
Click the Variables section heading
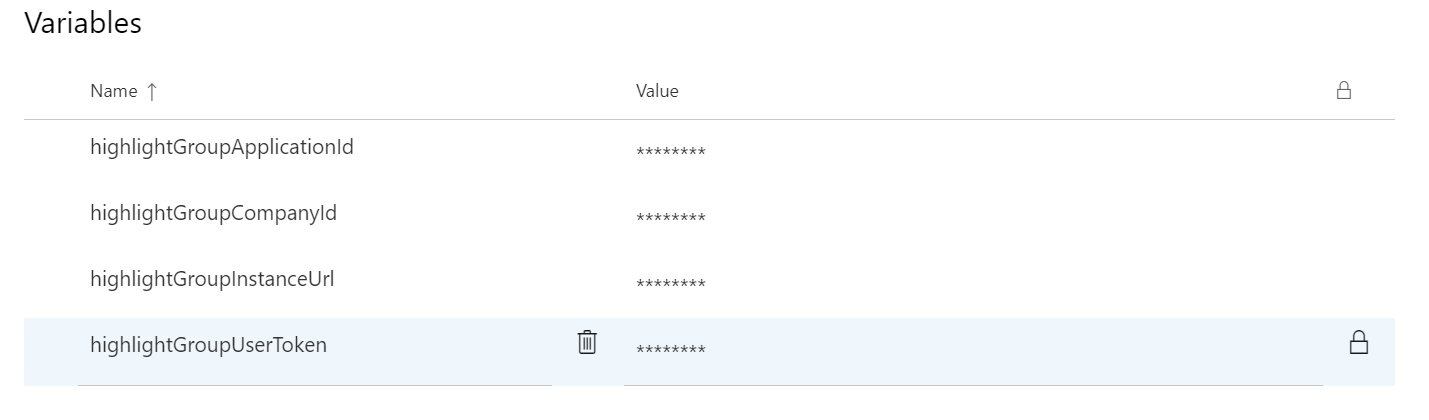(83, 24)
